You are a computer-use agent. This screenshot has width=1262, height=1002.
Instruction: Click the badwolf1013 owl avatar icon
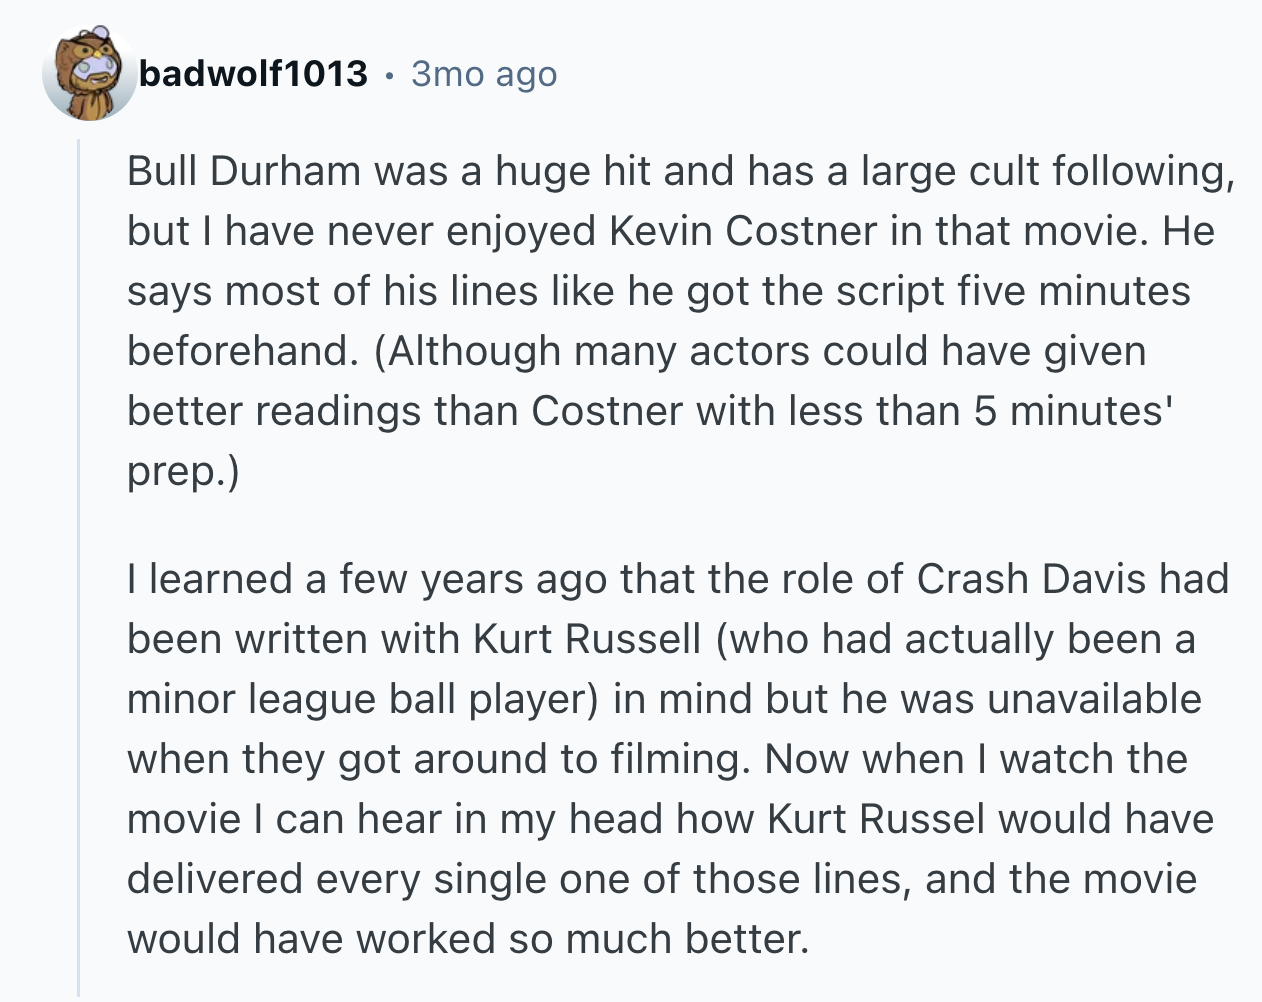(x=88, y=74)
